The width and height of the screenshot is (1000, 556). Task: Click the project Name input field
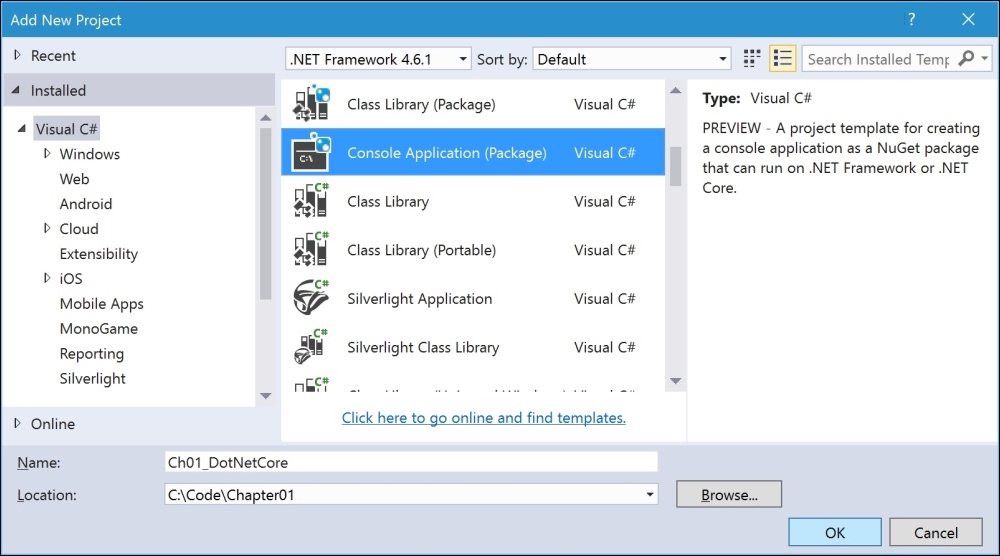point(411,462)
